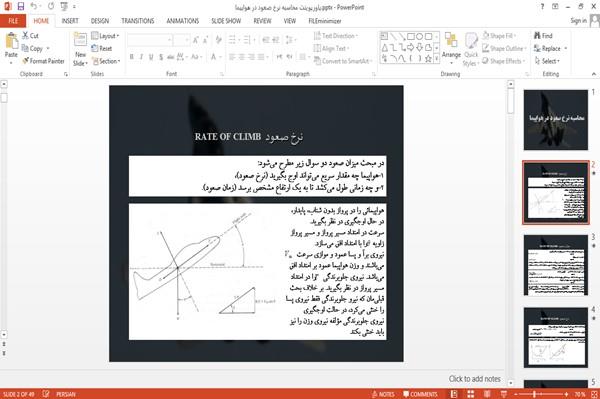Open the Shape Fill dropdown

(x=499, y=36)
